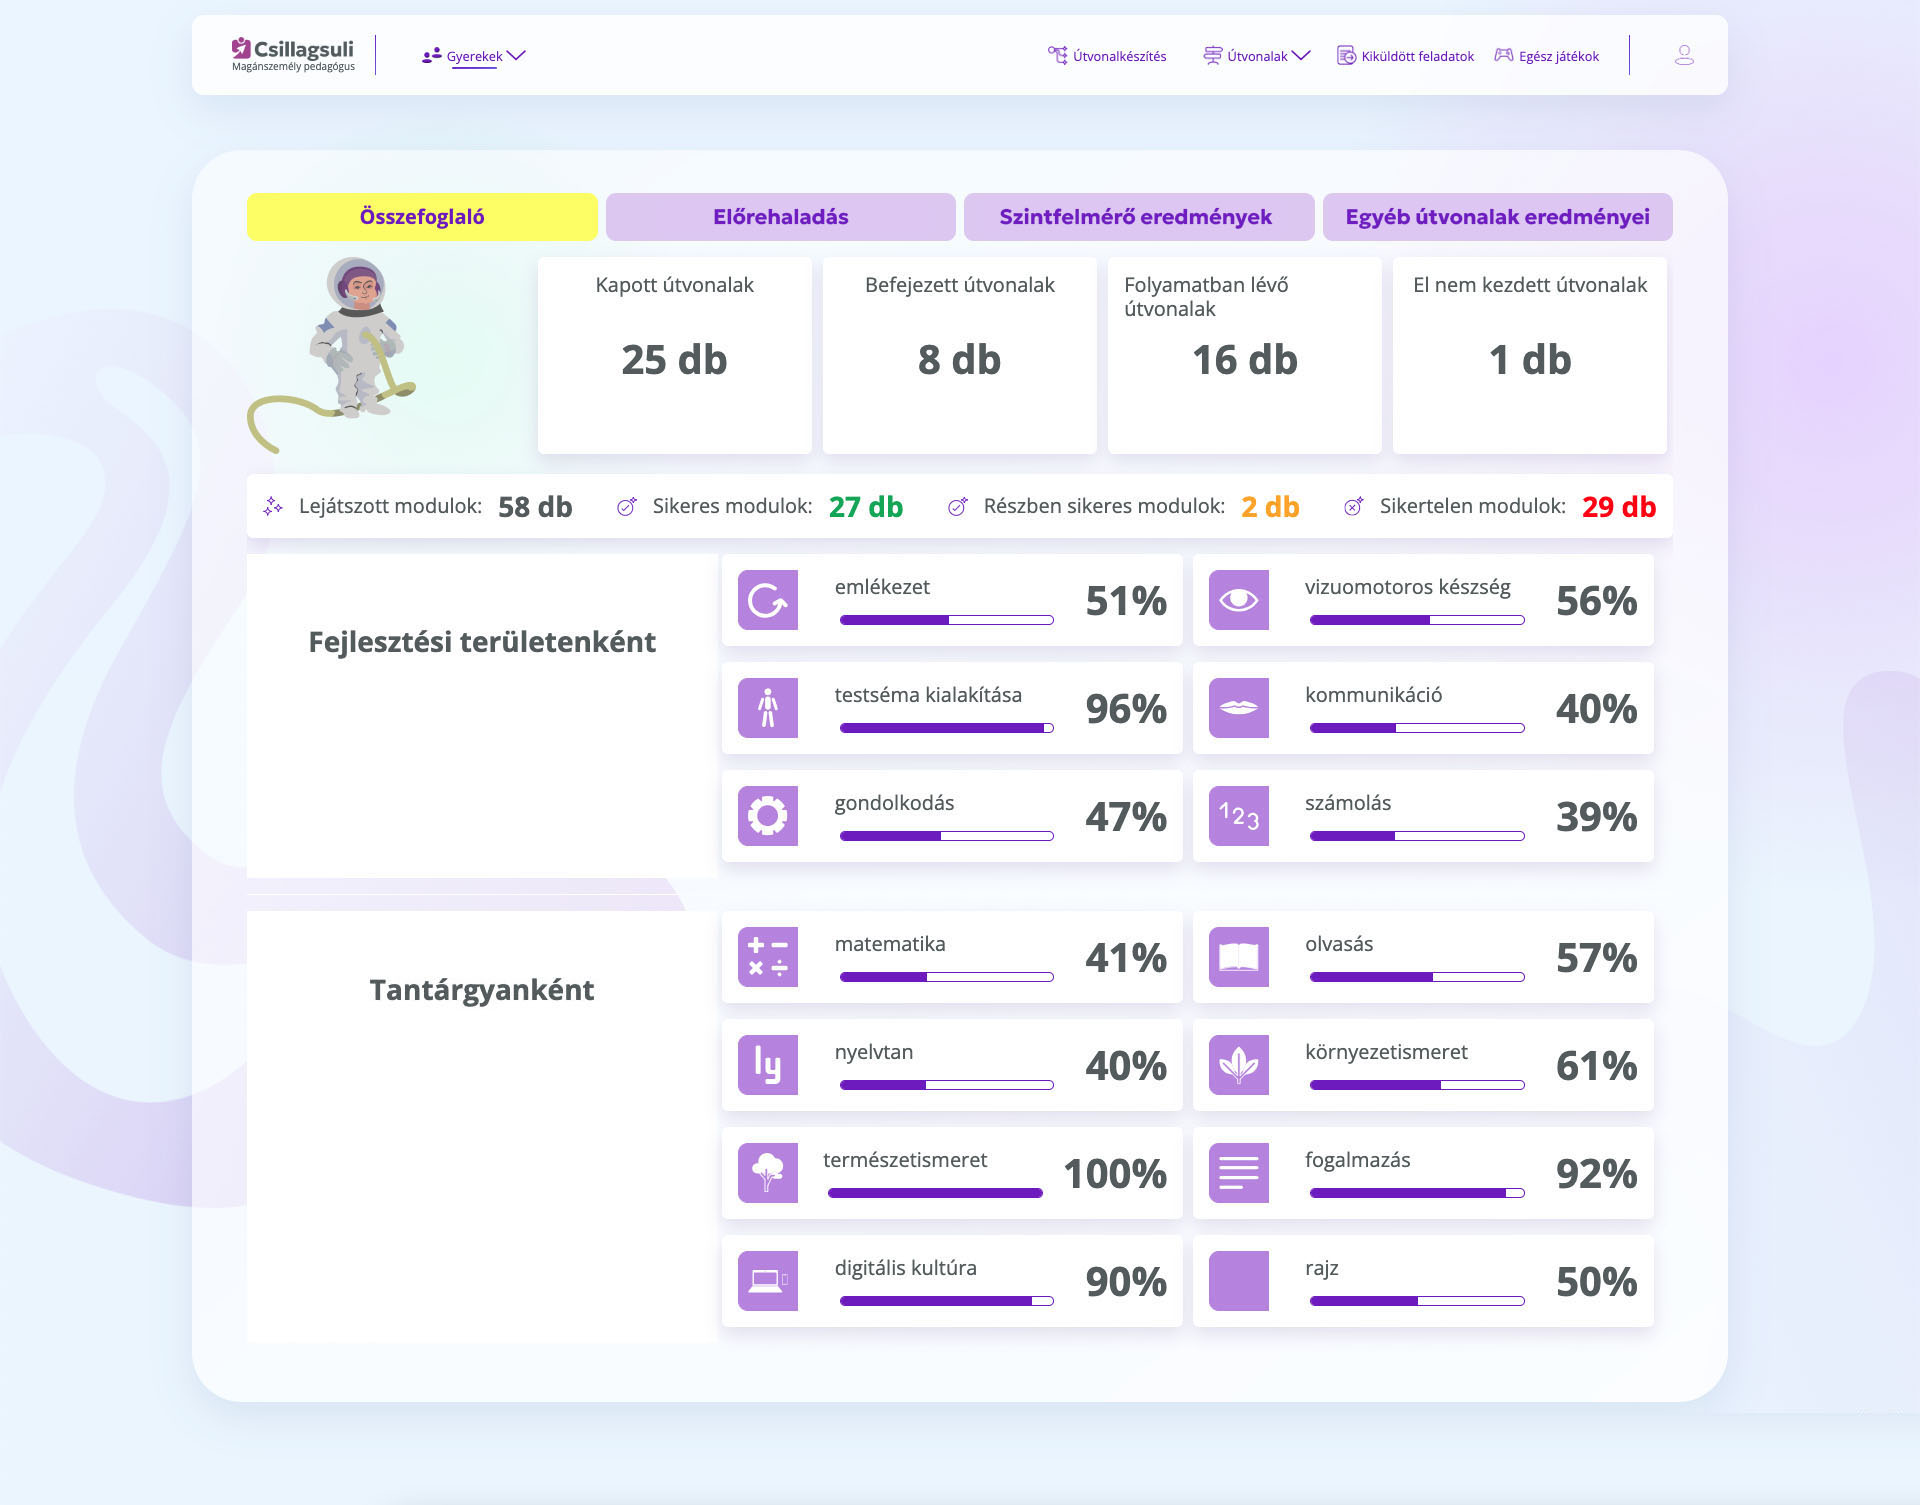Click the Csillagsuli logo
The height and width of the screenshot is (1505, 1920).
(x=293, y=54)
